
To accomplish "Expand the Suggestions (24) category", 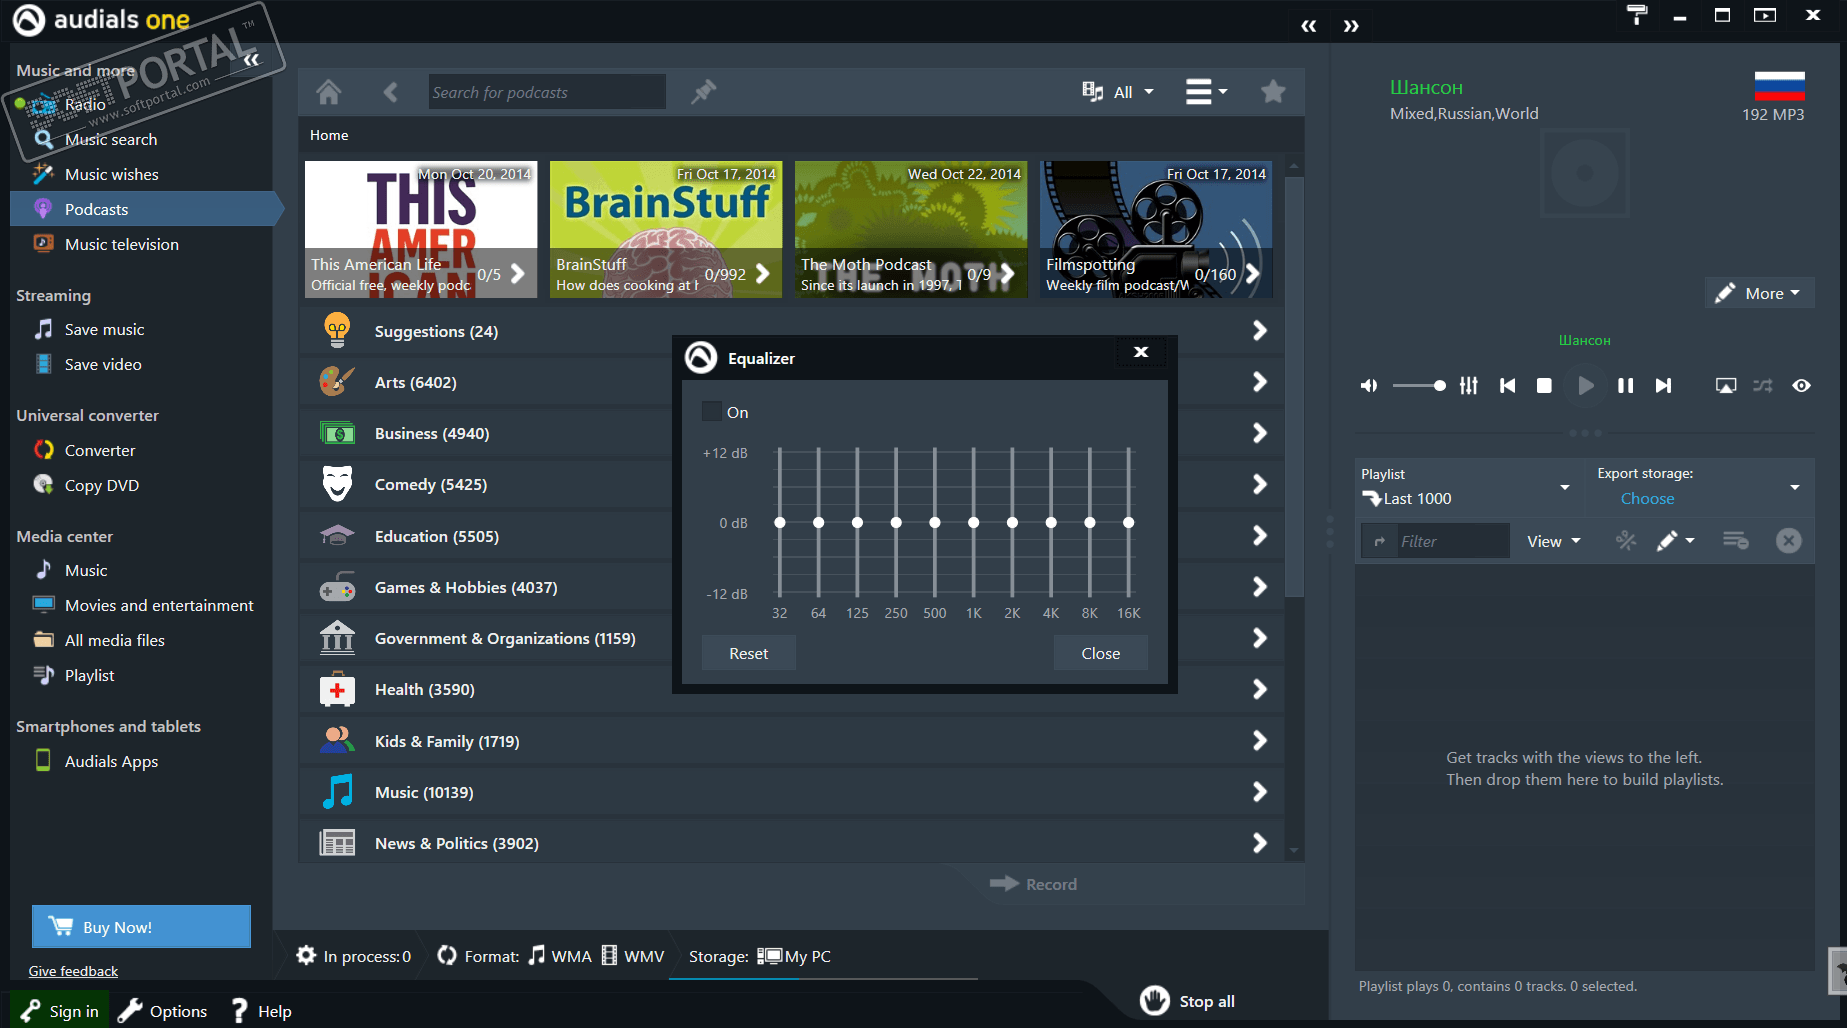I will [x=791, y=331].
